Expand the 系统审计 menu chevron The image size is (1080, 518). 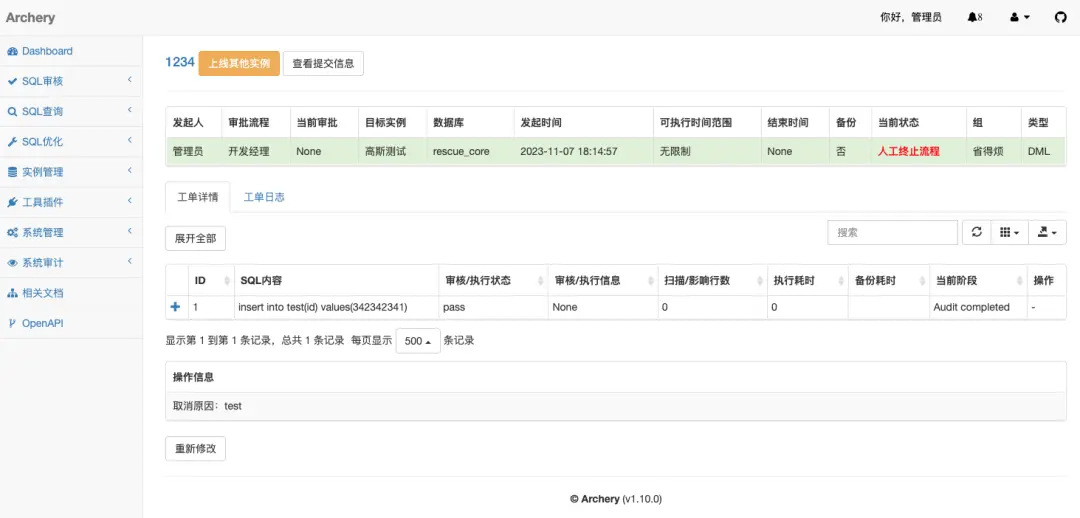coord(129,262)
